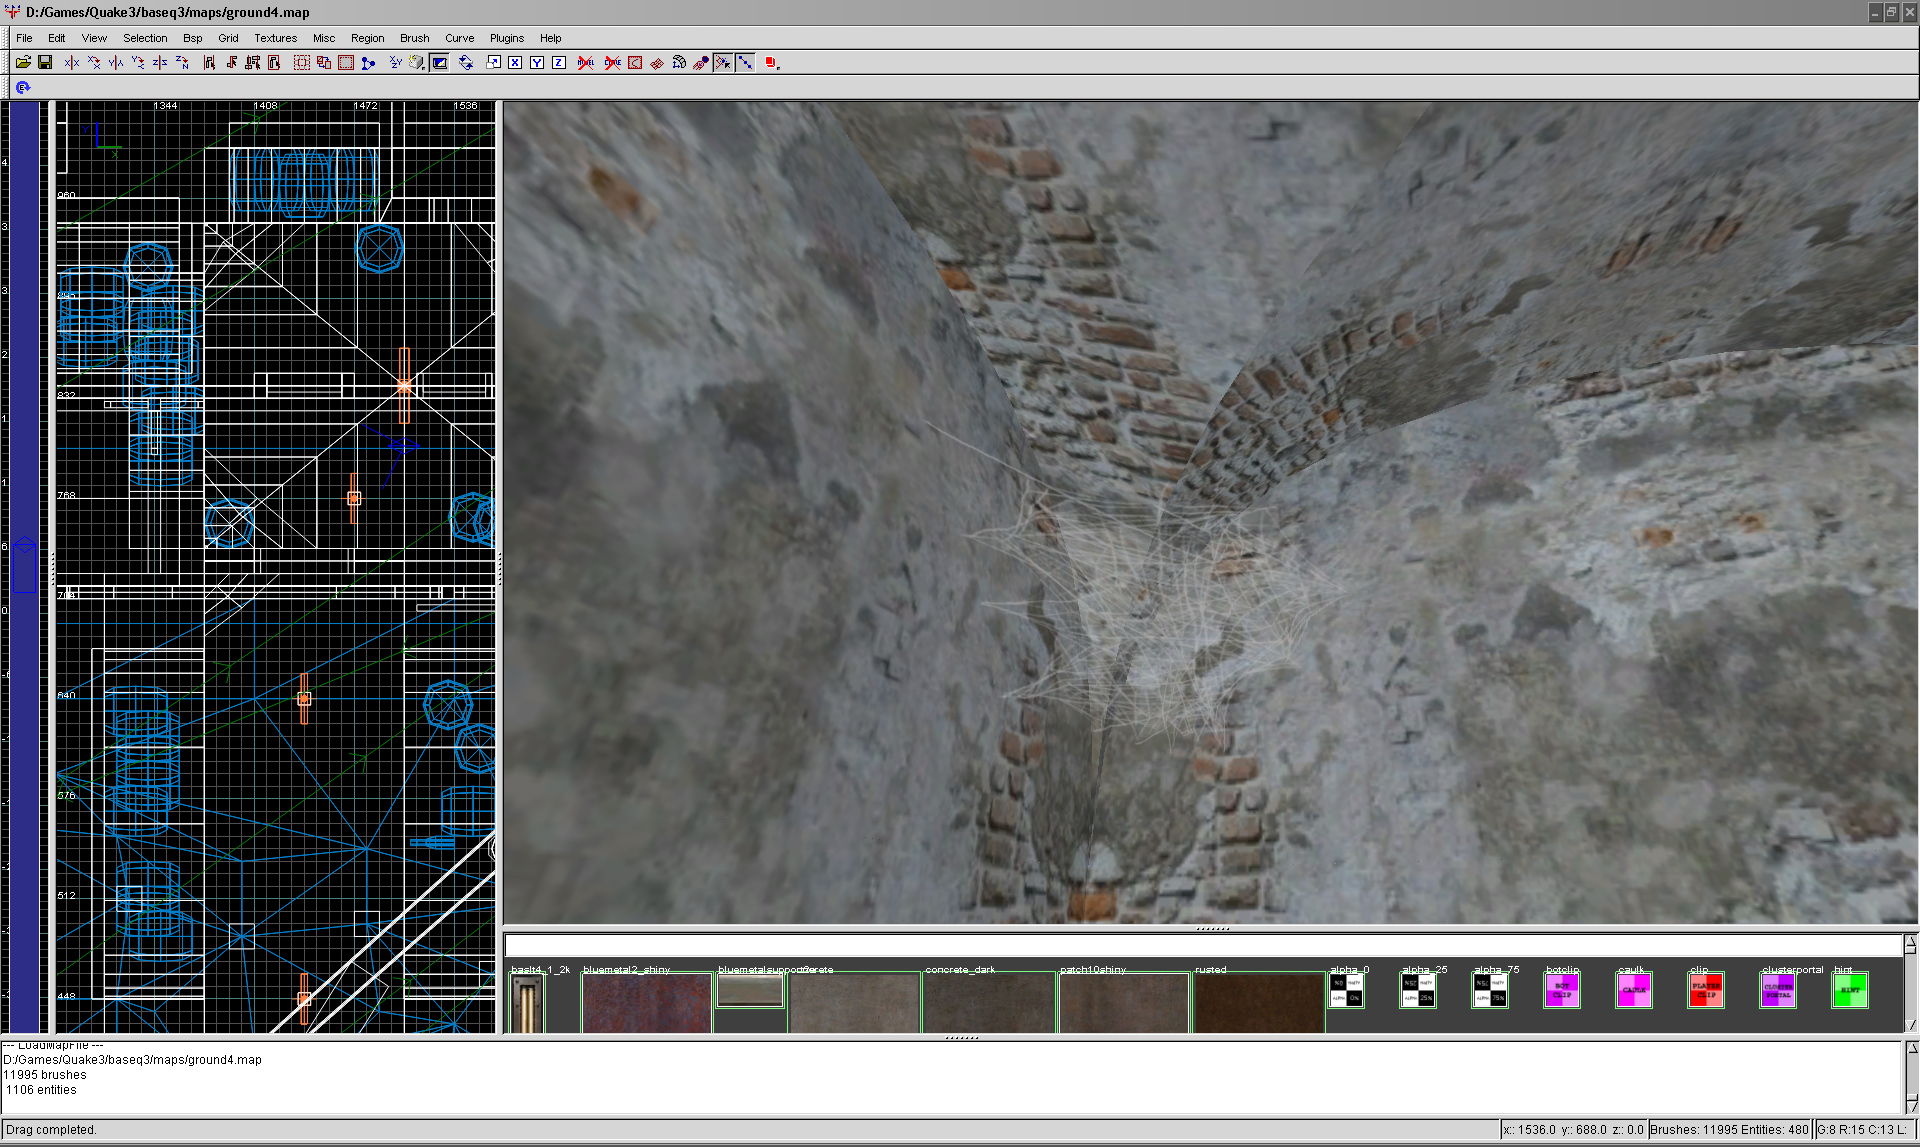Image resolution: width=1920 pixels, height=1147 pixels.
Task: Click the Save map icon
Action: coord(45,62)
